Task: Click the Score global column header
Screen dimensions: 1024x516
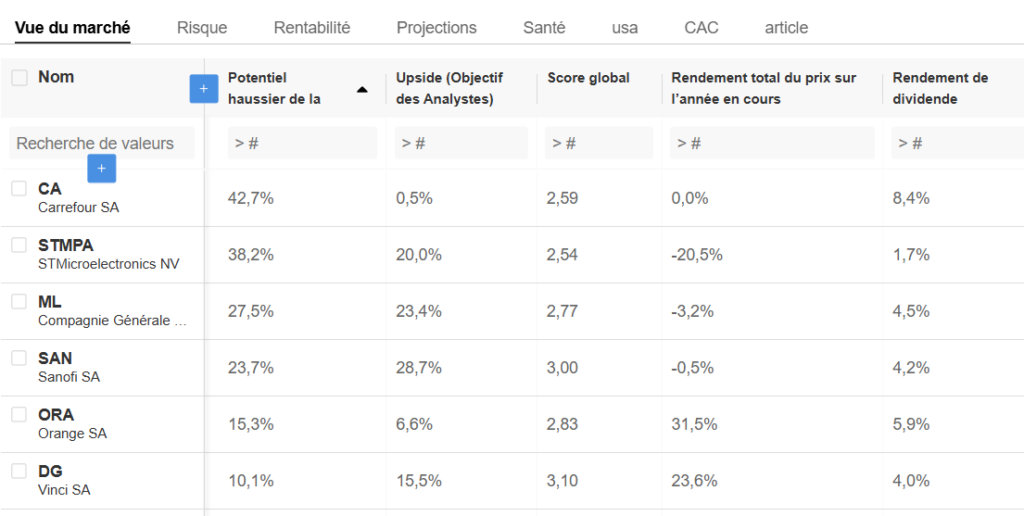Action: click(588, 78)
